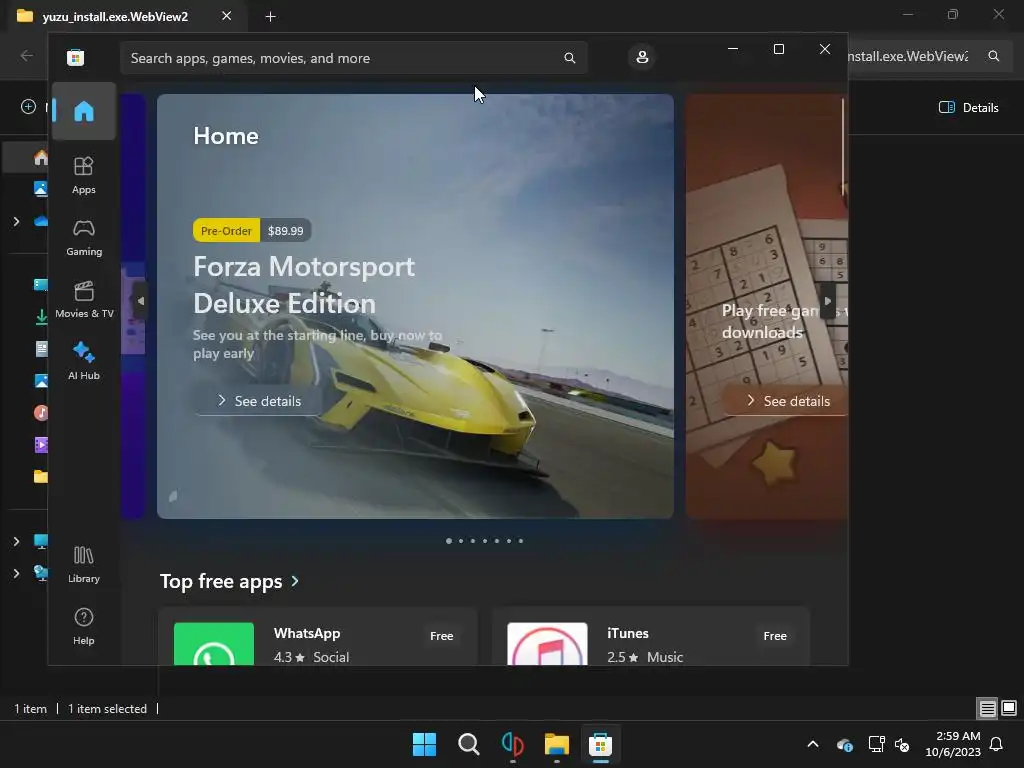The height and width of the screenshot is (768, 1024).
Task: Select the fourth carousel page dot
Action: [x=485, y=541]
